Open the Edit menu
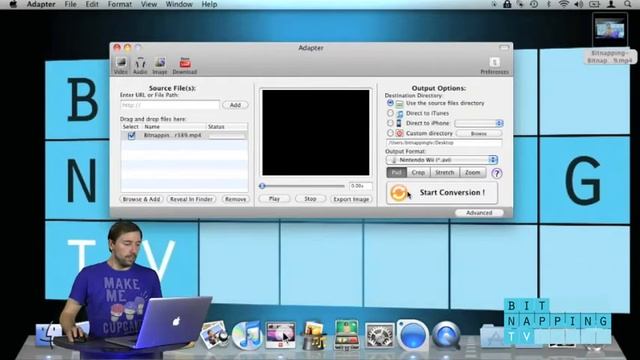This screenshot has height=360, width=640. pyautogui.click(x=92, y=4)
